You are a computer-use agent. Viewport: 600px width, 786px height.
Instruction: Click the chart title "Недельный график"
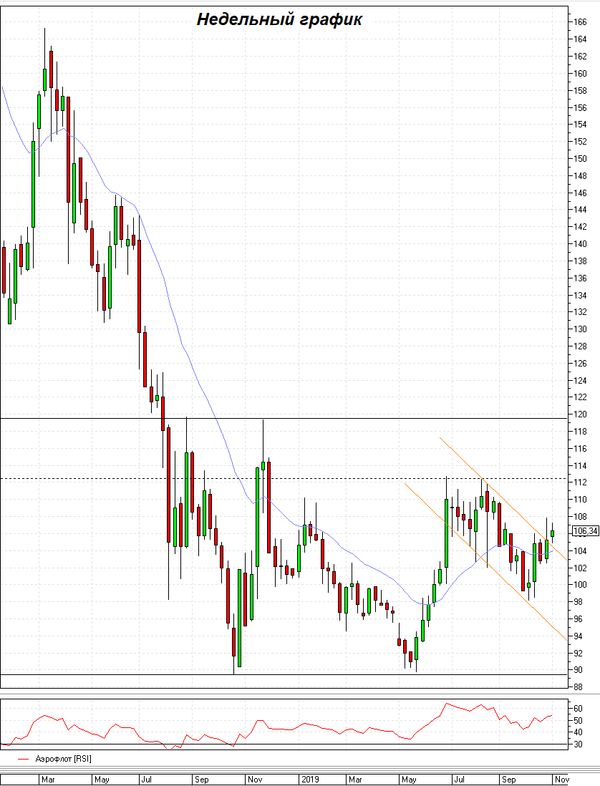click(279, 20)
